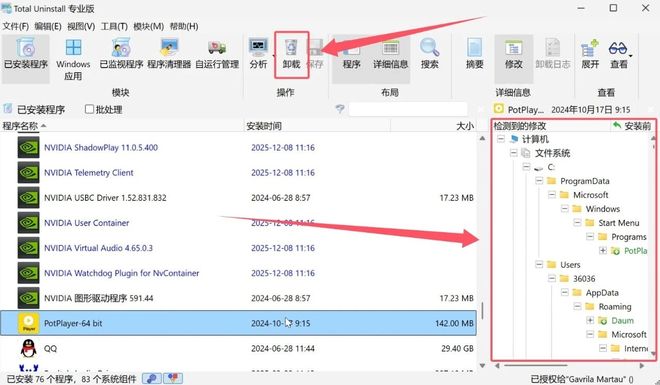Show the 摘要 summary view
660x385 pixels.
[x=474, y=54]
